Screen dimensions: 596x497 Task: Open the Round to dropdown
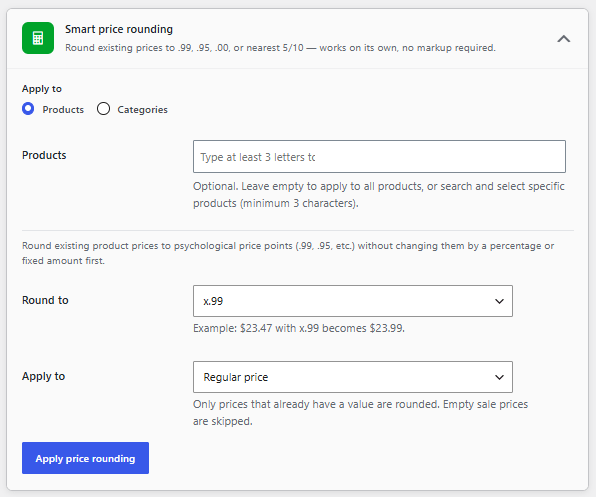[x=353, y=301]
